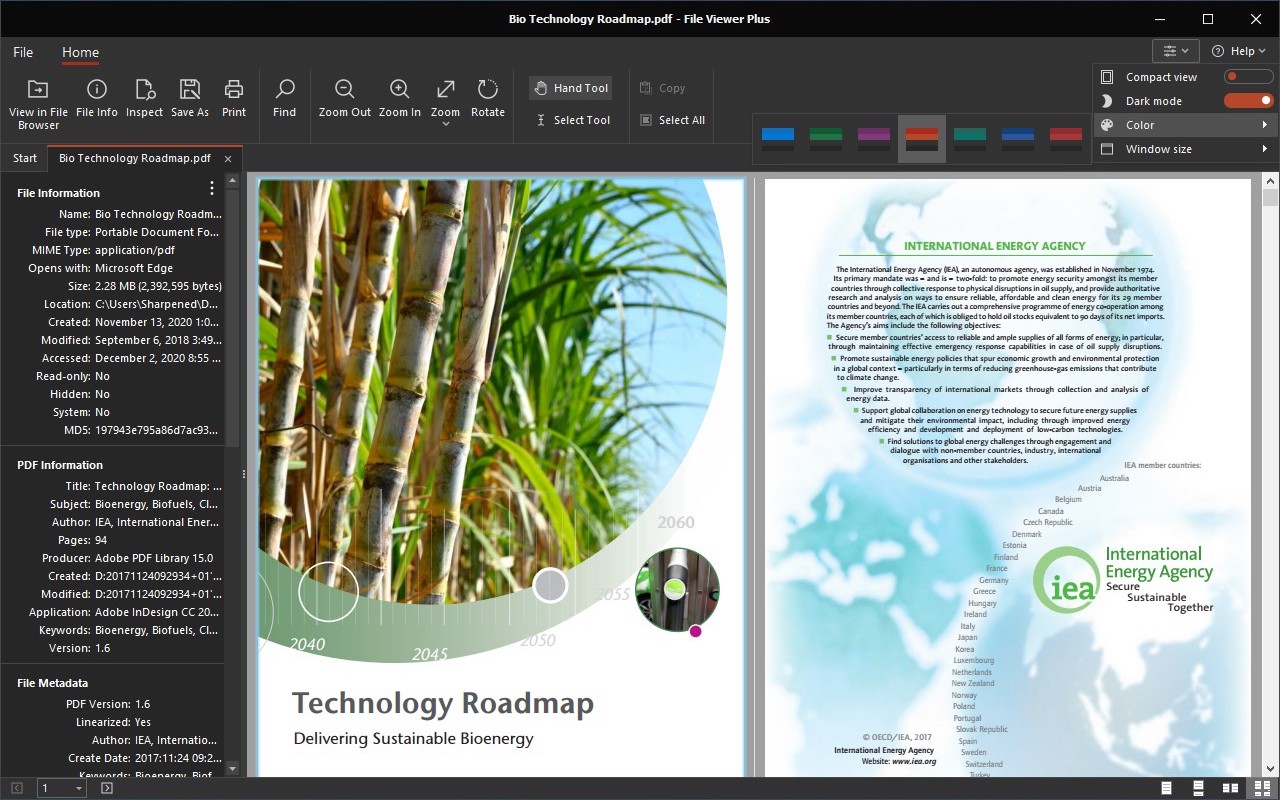Click the '2.28 MB (2,392,595 bytes)' size

point(158,286)
